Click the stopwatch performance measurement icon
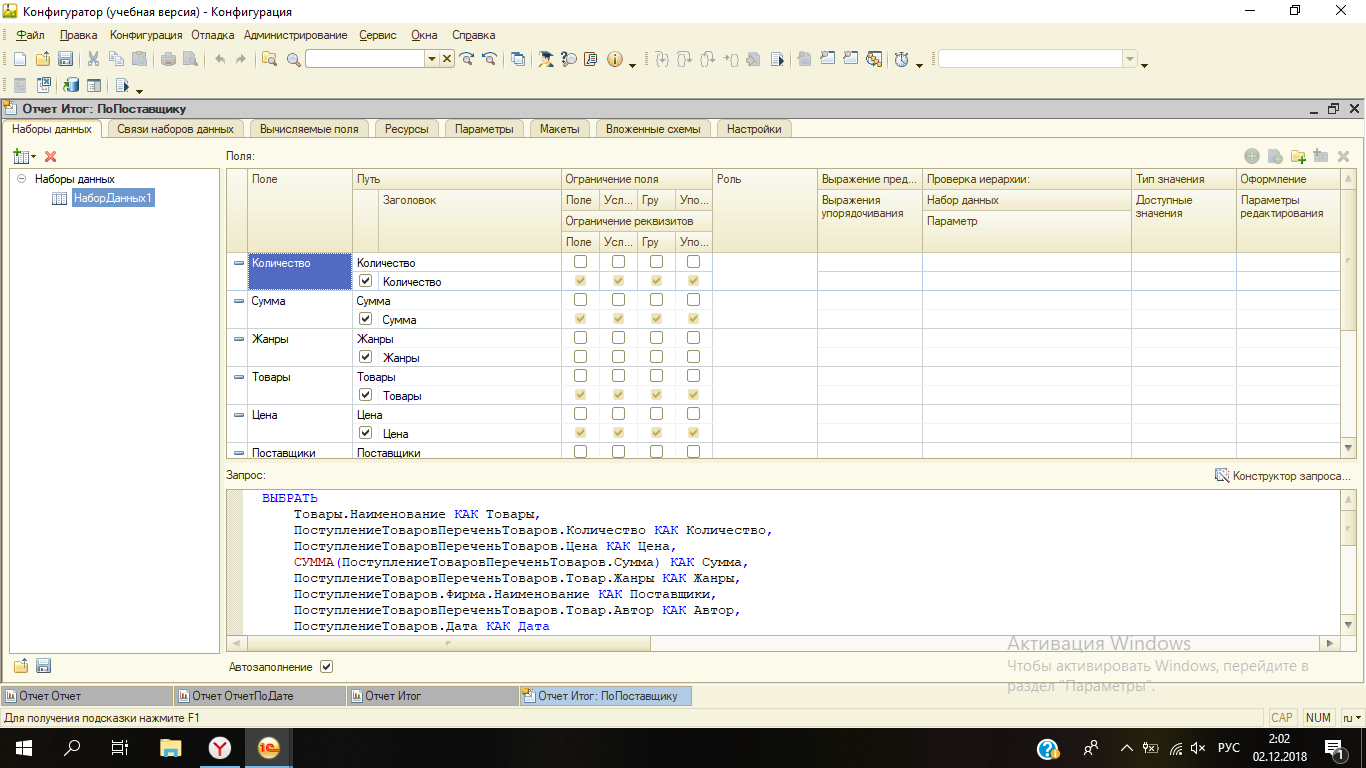1366x768 pixels. [902, 59]
